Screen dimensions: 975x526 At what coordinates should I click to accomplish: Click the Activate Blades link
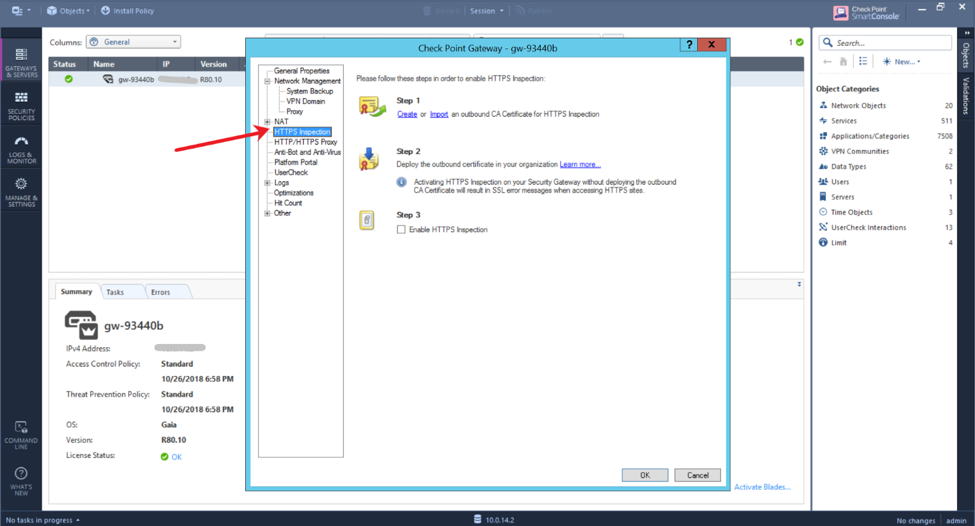(762, 487)
